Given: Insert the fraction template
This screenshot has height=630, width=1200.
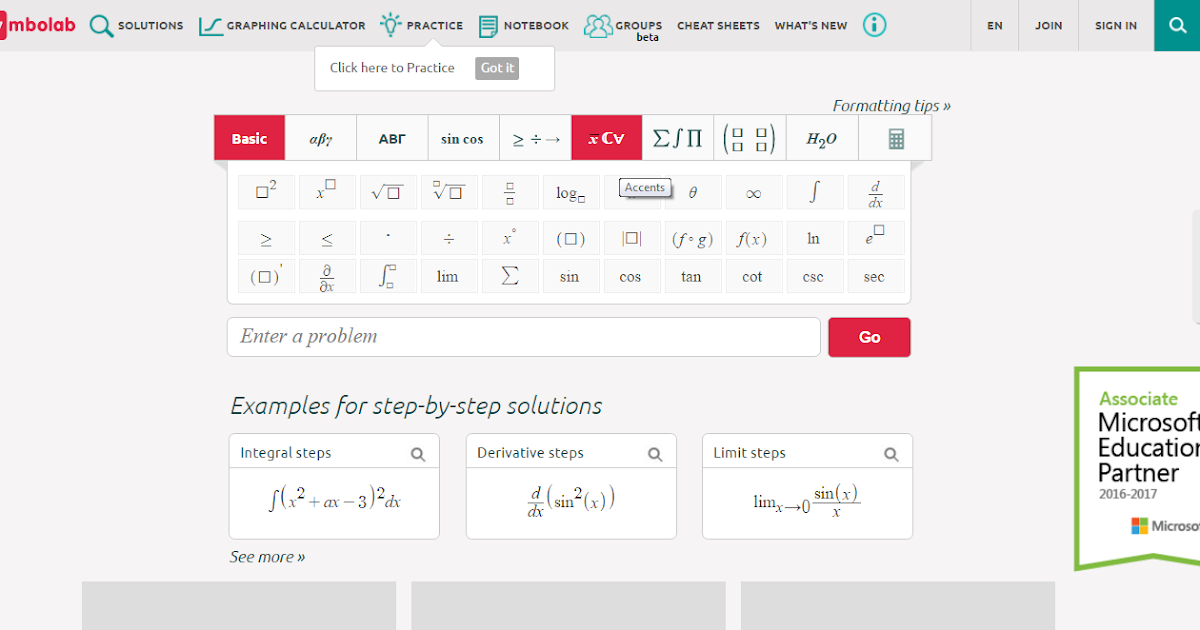Looking at the screenshot, I should point(510,191).
